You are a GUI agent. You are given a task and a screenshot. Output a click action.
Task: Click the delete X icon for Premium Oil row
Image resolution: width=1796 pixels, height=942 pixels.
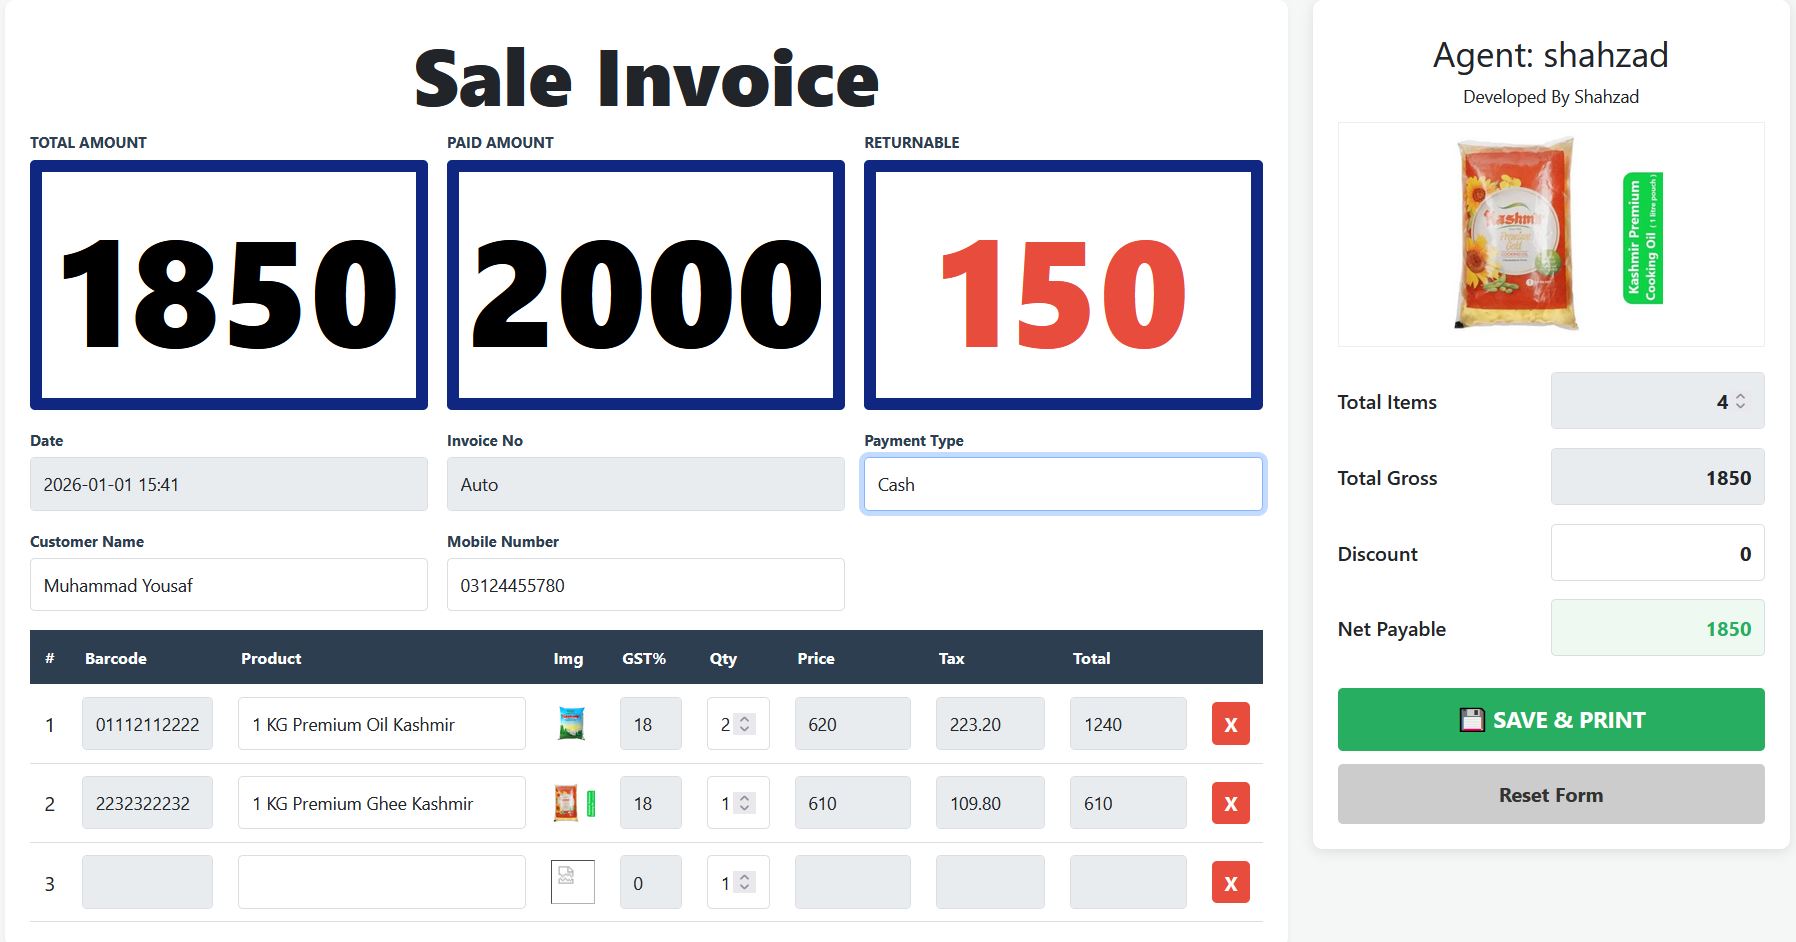[1231, 724]
